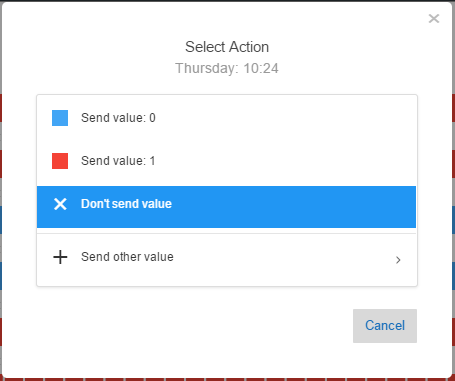Select the "Don't send value" entry
The height and width of the screenshot is (381, 455).
pyautogui.click(x=226, y=207)
